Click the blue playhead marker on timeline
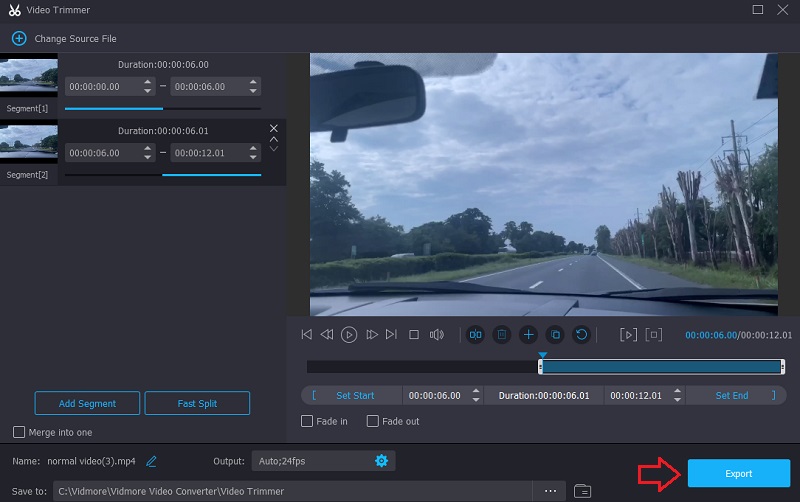The height and width of the screenshot is (502, 800). coord(542,354)
